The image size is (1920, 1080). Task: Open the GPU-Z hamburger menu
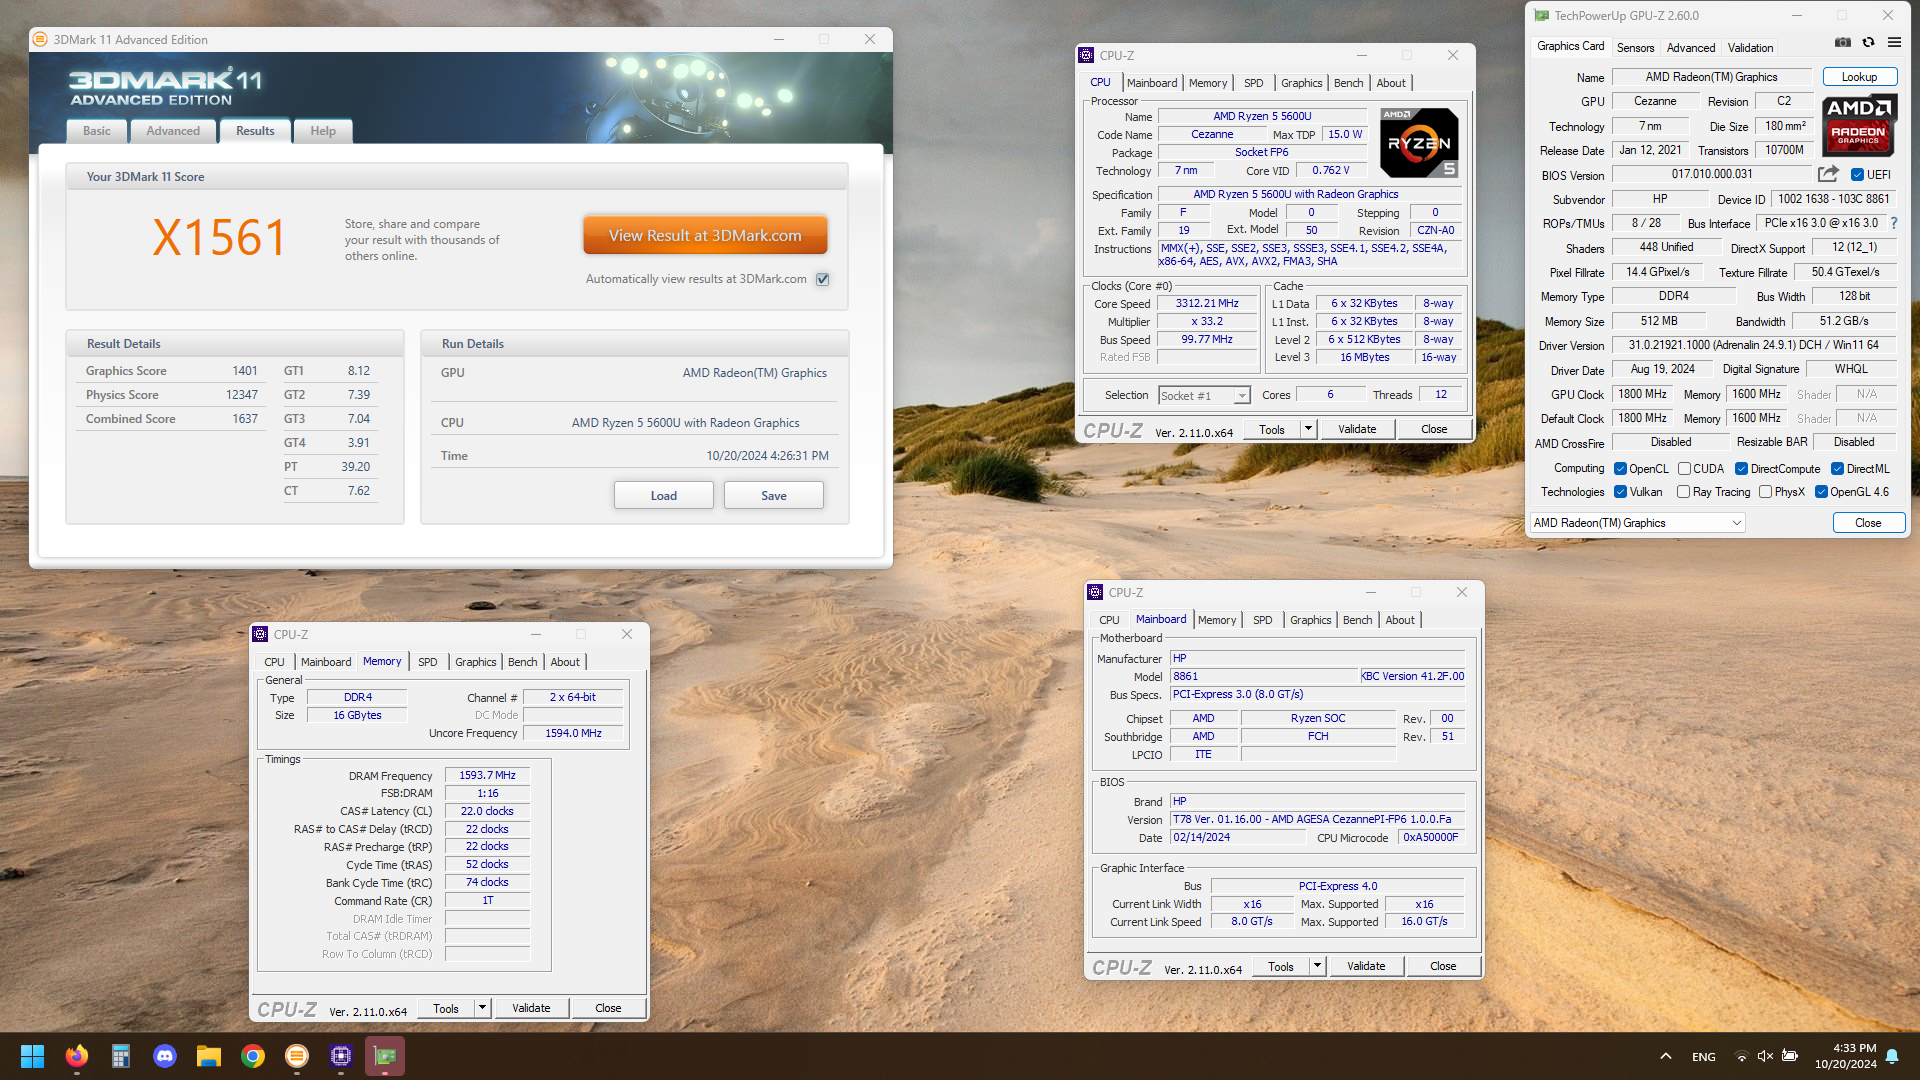(x=1894, y=42)
